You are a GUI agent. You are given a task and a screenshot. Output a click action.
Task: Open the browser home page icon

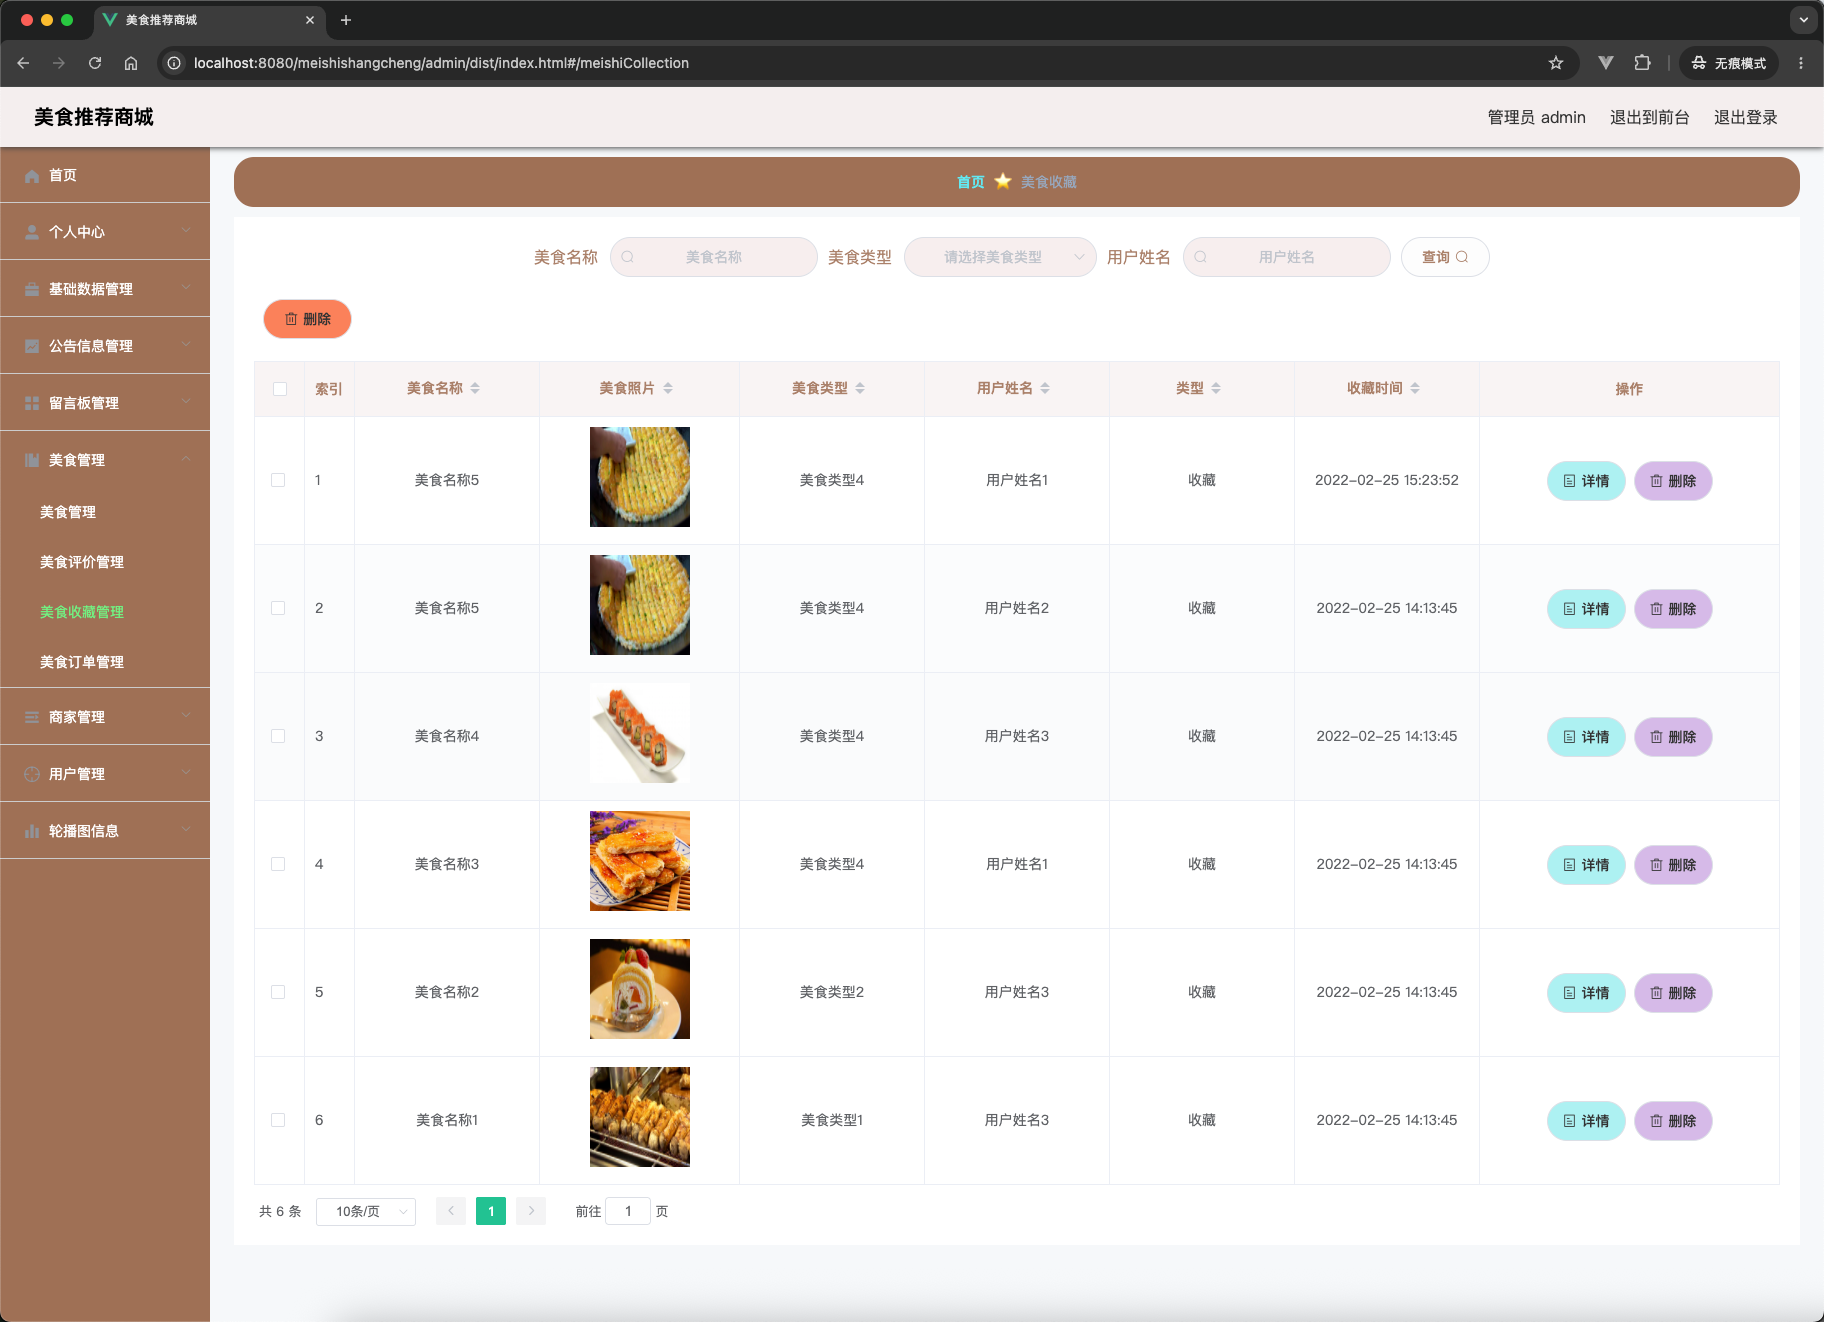point(131,63)
